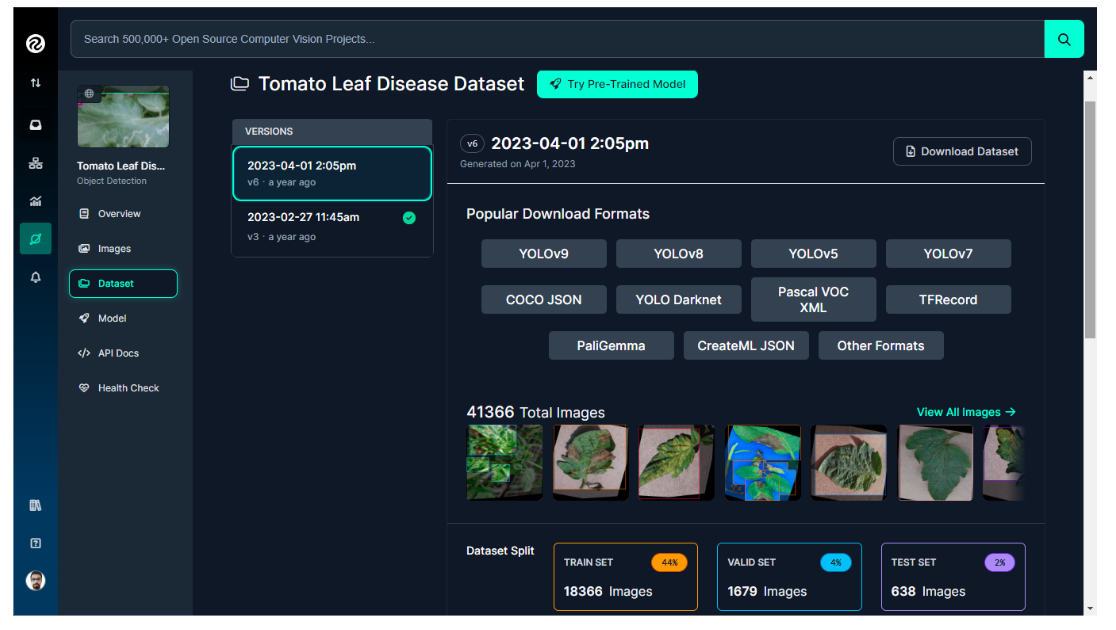The image size is (1116, 630).
Task: Click the search magnifier button
Action: click(x=1063, y=39)
